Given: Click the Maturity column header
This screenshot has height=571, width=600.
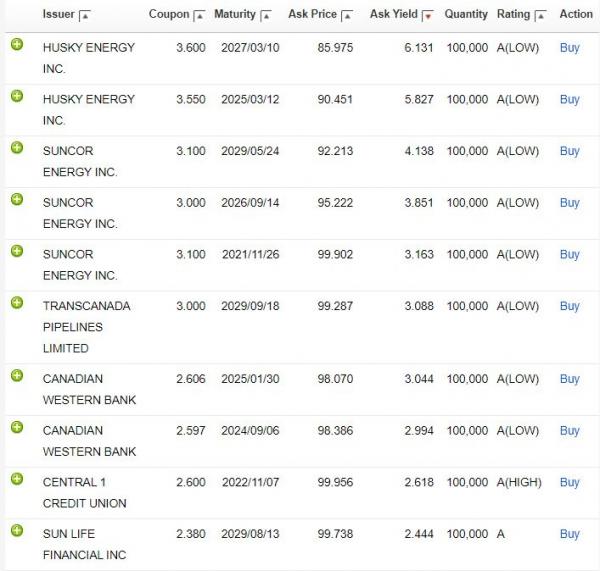Looking at the screenshot, I should (235, 14).
